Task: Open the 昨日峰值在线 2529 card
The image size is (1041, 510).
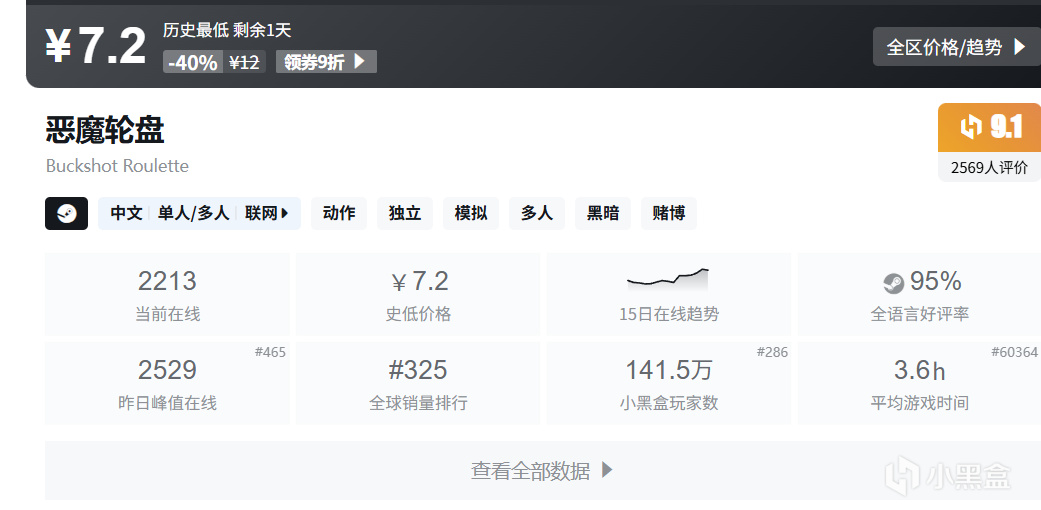Action: [167, 383]
